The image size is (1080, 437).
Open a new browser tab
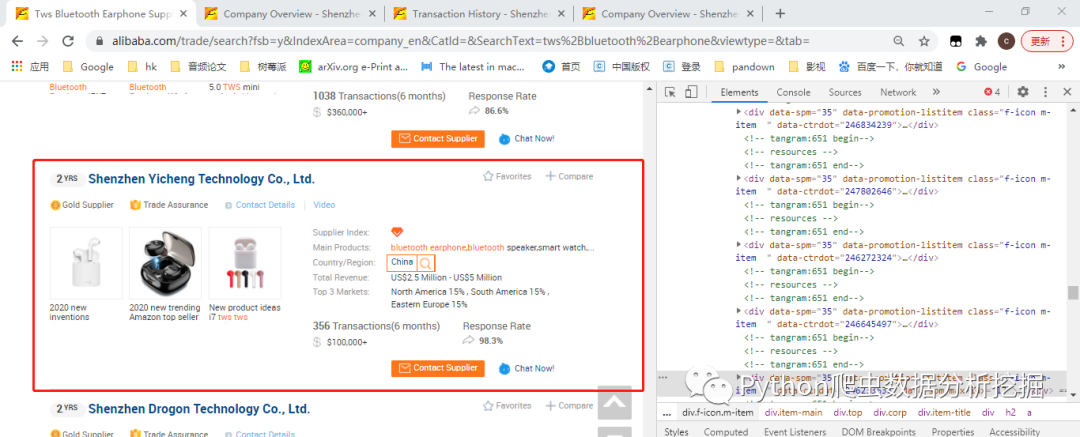[x=780, y=13]
